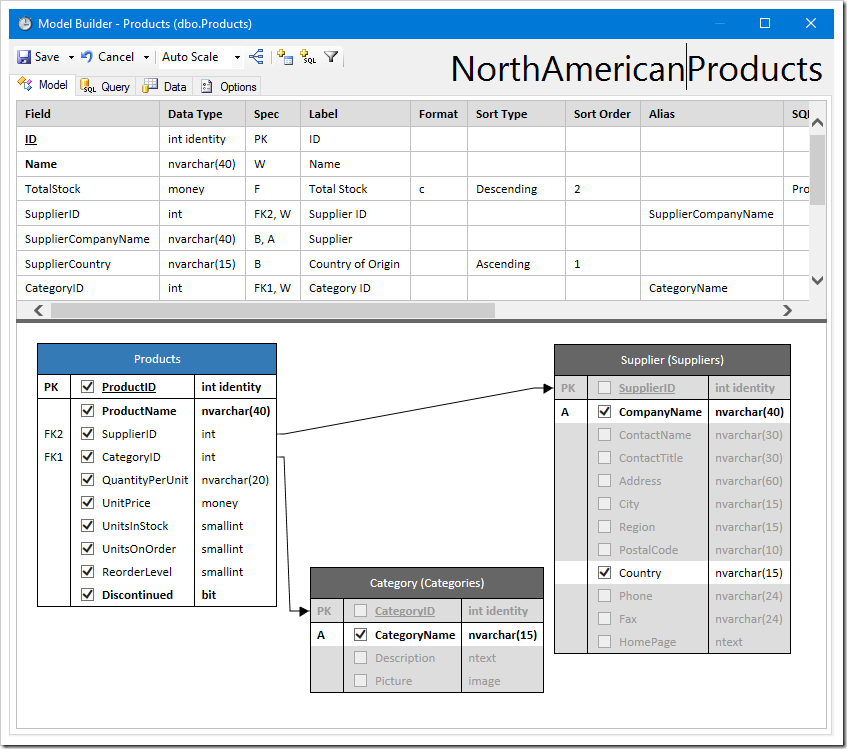Click the Field column header
Viewport: 847px width, 749px height.
coord(88,114)
